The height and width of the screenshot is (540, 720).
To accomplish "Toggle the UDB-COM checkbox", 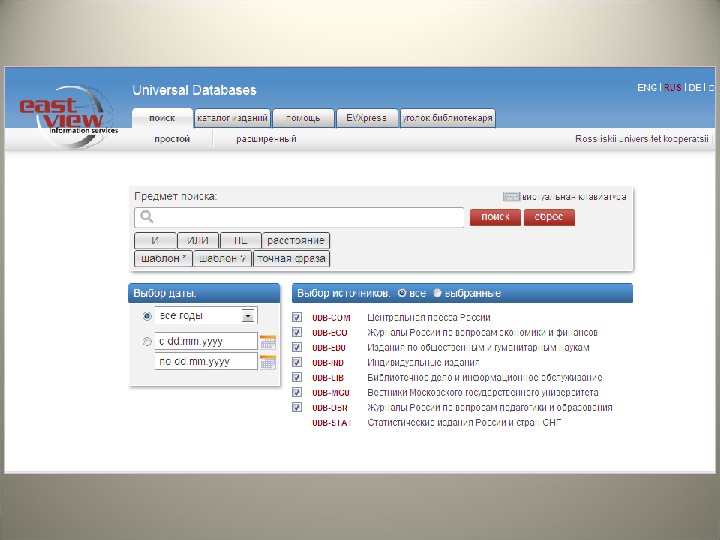I will tap(297, 317).
